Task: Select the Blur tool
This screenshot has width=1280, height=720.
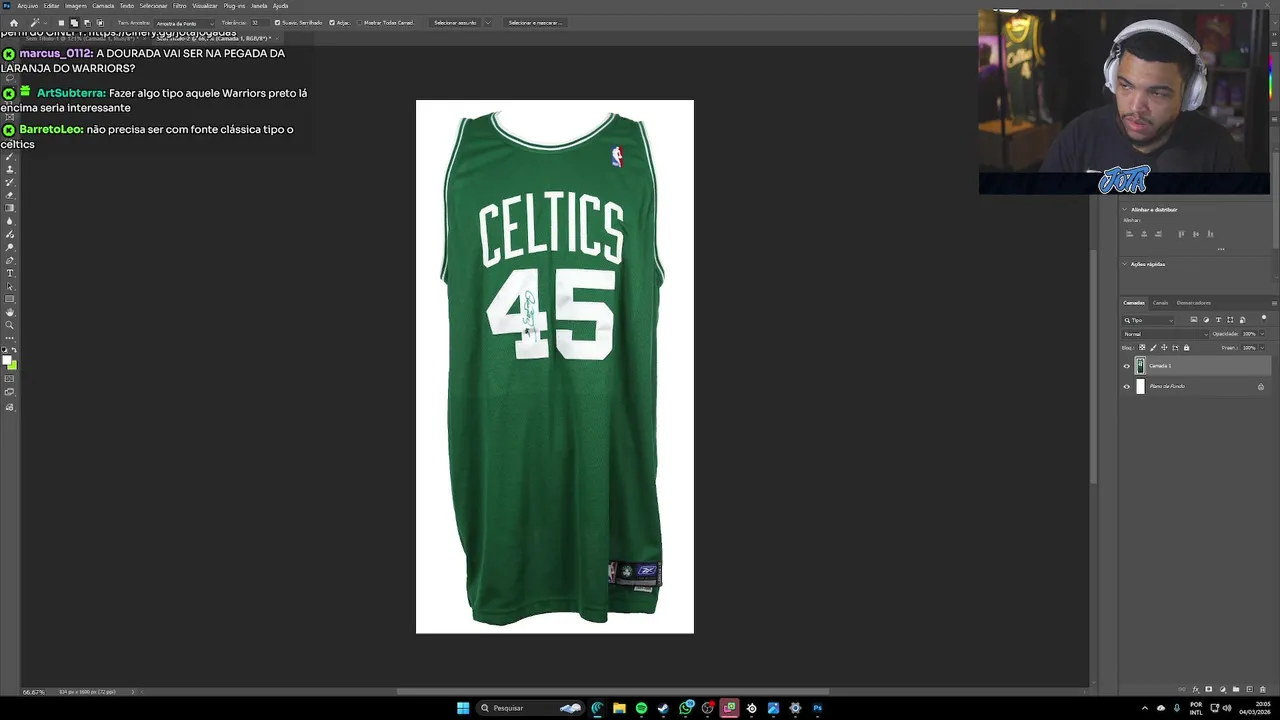Action: tap(10, 221)
